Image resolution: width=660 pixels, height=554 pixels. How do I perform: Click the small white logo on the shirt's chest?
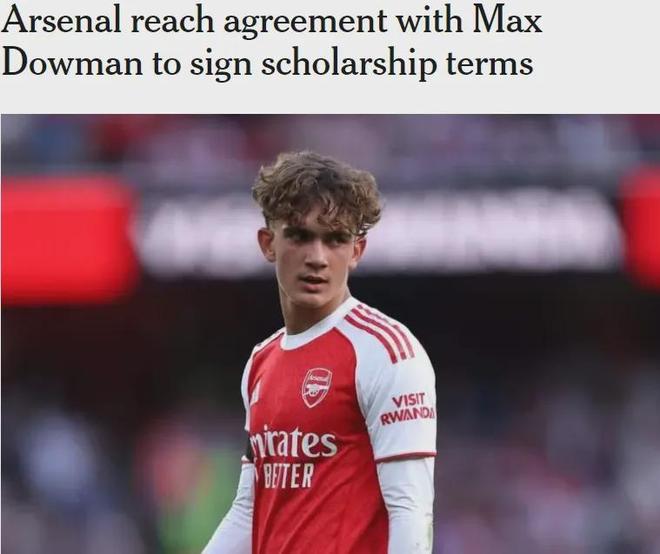tap(255, 394)
